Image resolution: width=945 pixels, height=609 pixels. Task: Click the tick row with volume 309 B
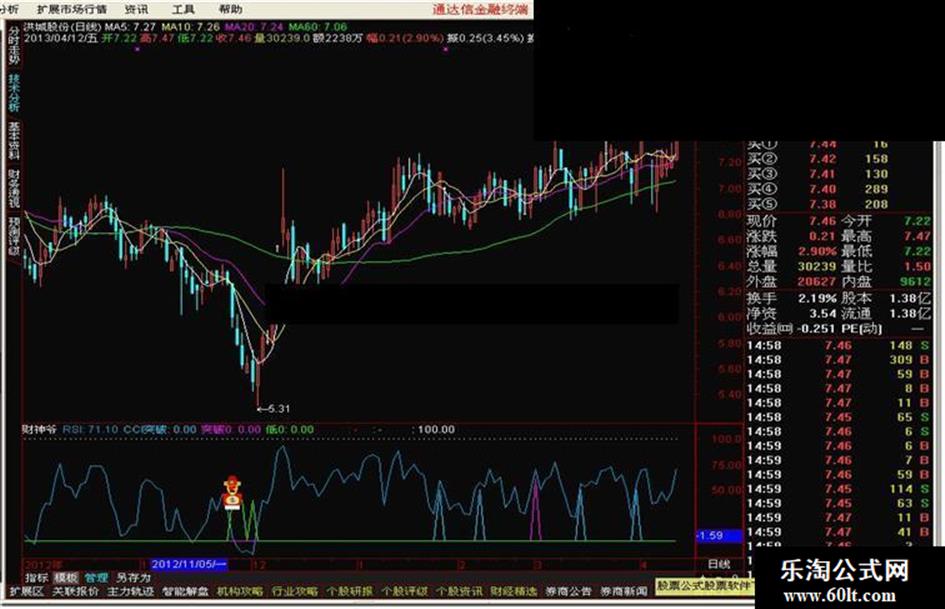pos(838,360)
